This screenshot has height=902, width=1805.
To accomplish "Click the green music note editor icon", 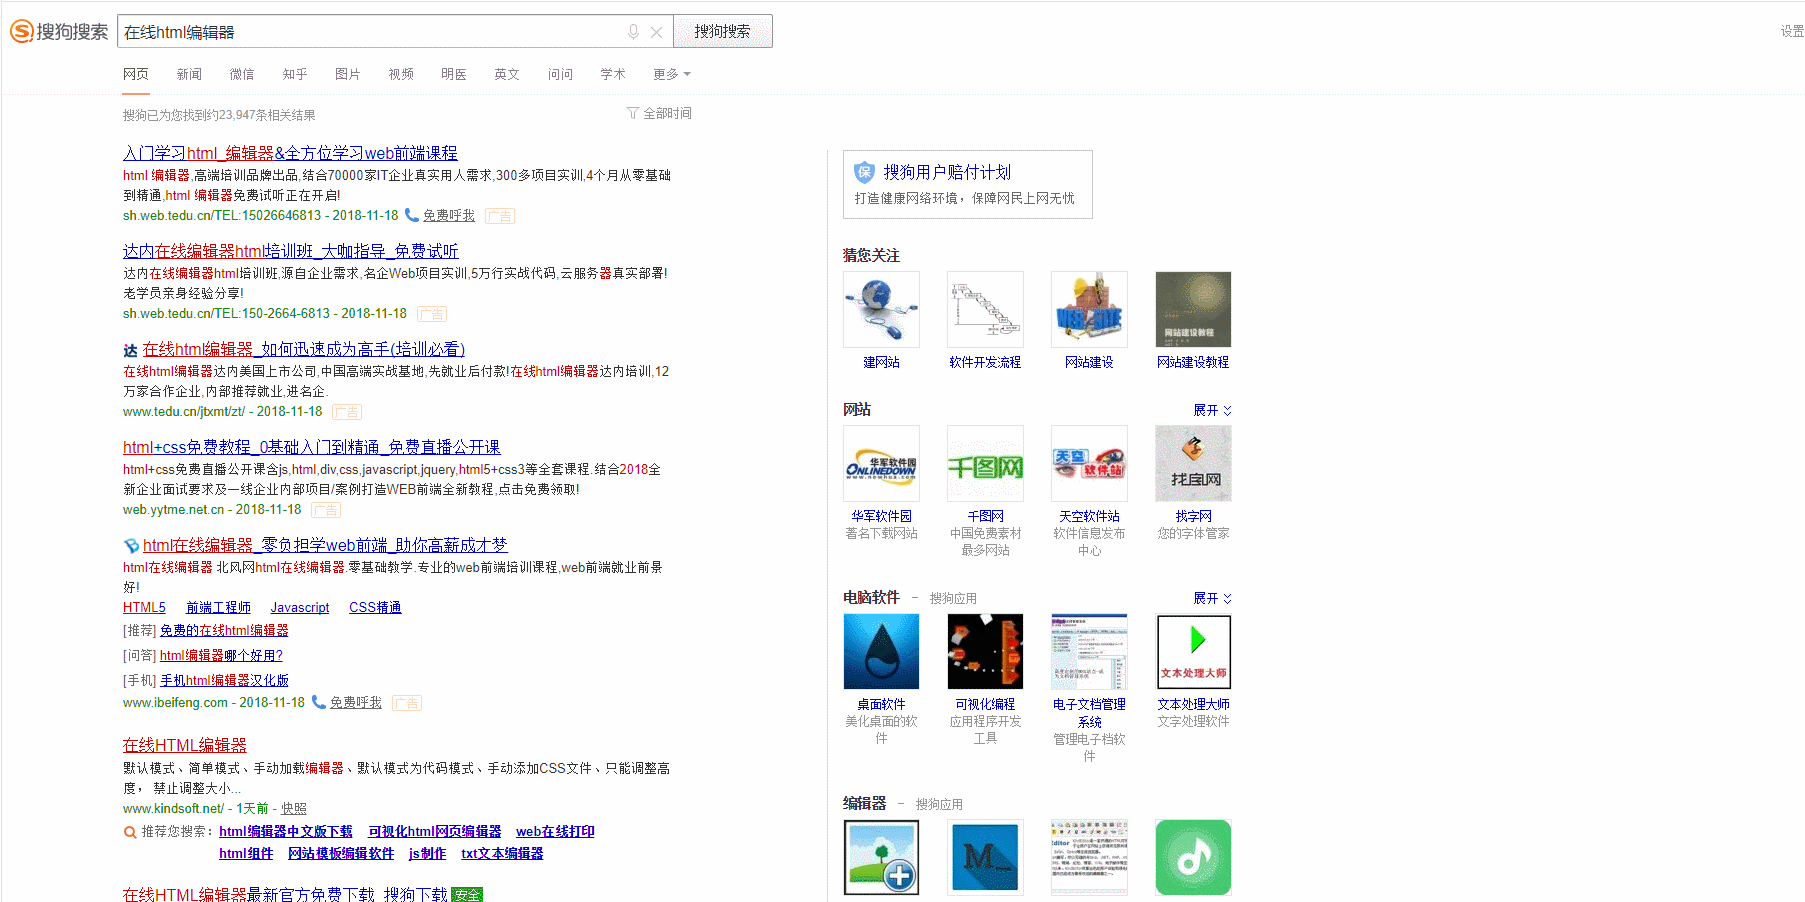I will pyautogui.click(x=1193, y=857).
